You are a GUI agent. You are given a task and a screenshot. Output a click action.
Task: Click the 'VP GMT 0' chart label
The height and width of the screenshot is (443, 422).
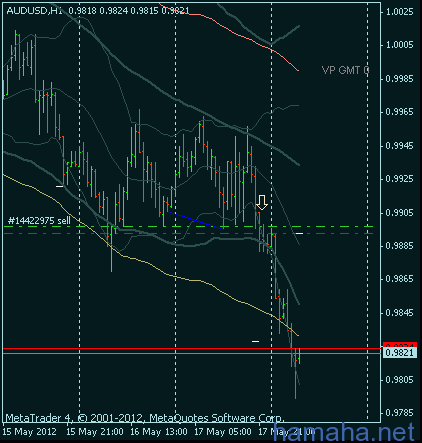[x=345, y=70]
